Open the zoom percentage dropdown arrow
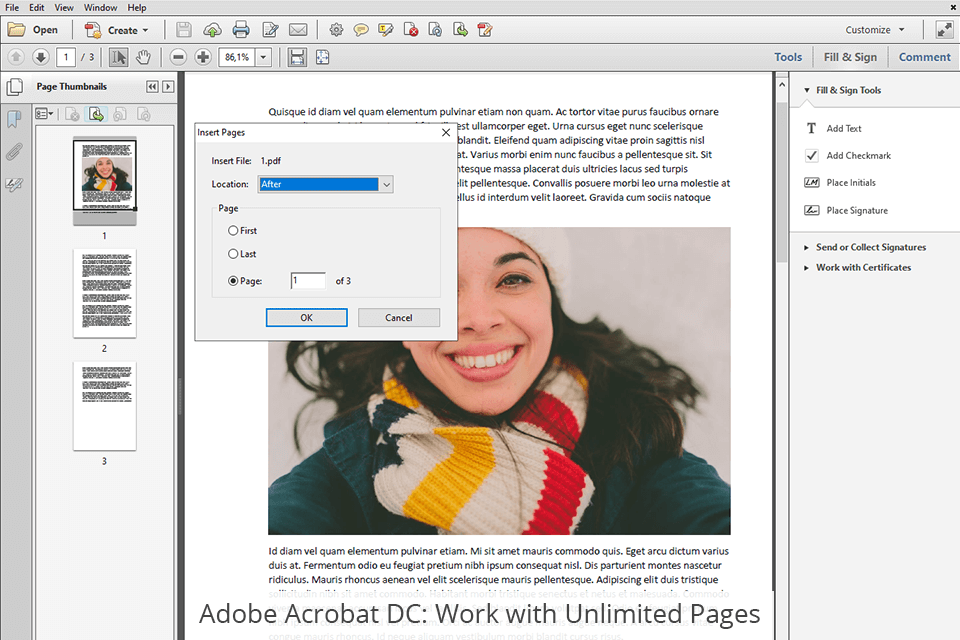The image size is (960, 640). (264, 57)
